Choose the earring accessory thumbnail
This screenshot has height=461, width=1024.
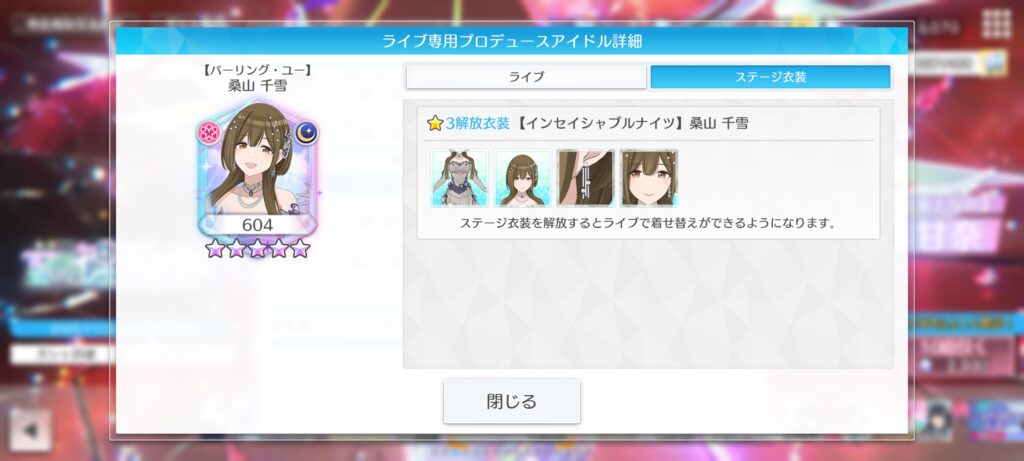pos(585,178)
